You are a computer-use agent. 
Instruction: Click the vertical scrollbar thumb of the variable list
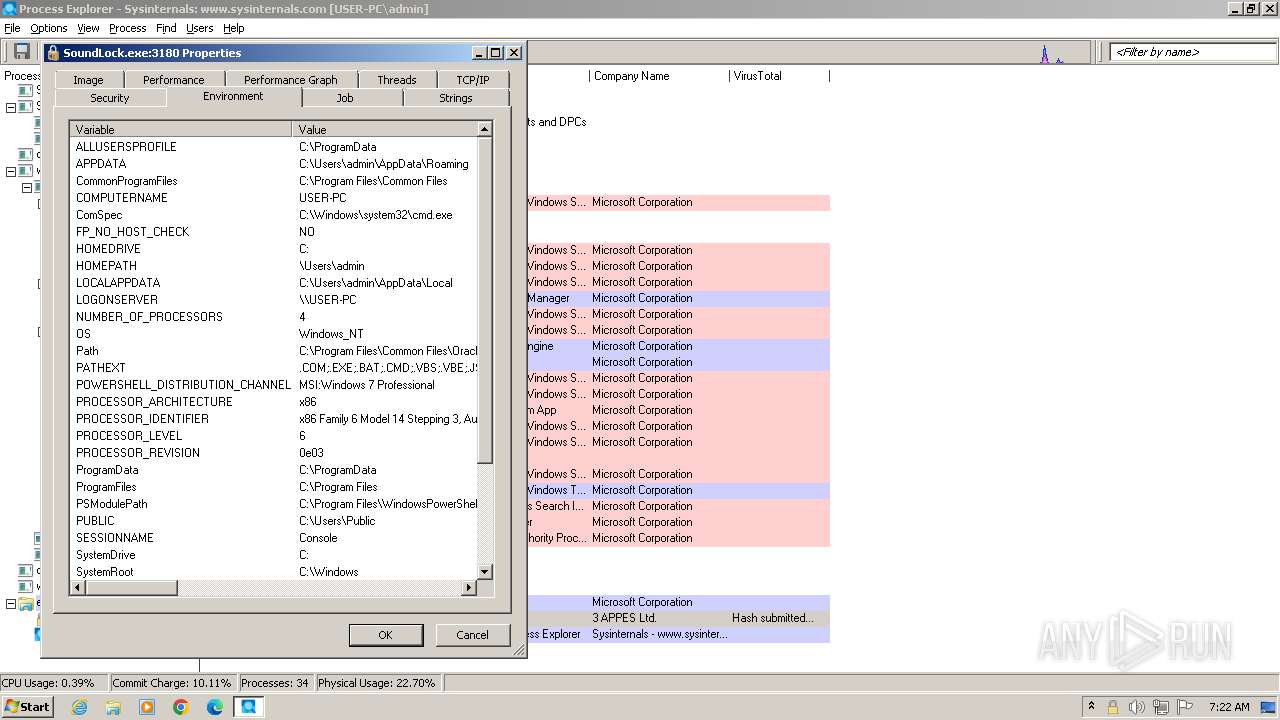click(x=485, y=300)
